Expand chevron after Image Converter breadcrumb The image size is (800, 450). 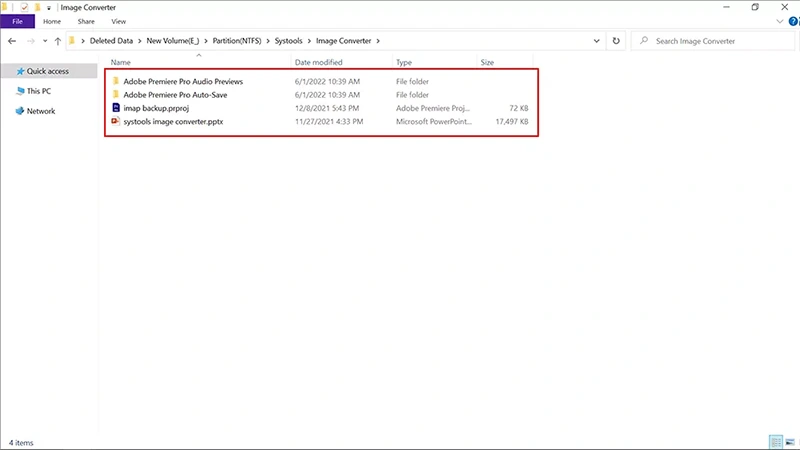pyautogui.click(x=378, y=41)
